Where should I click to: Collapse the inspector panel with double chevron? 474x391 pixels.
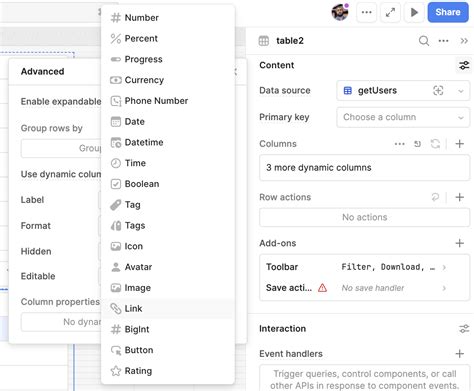464,41
